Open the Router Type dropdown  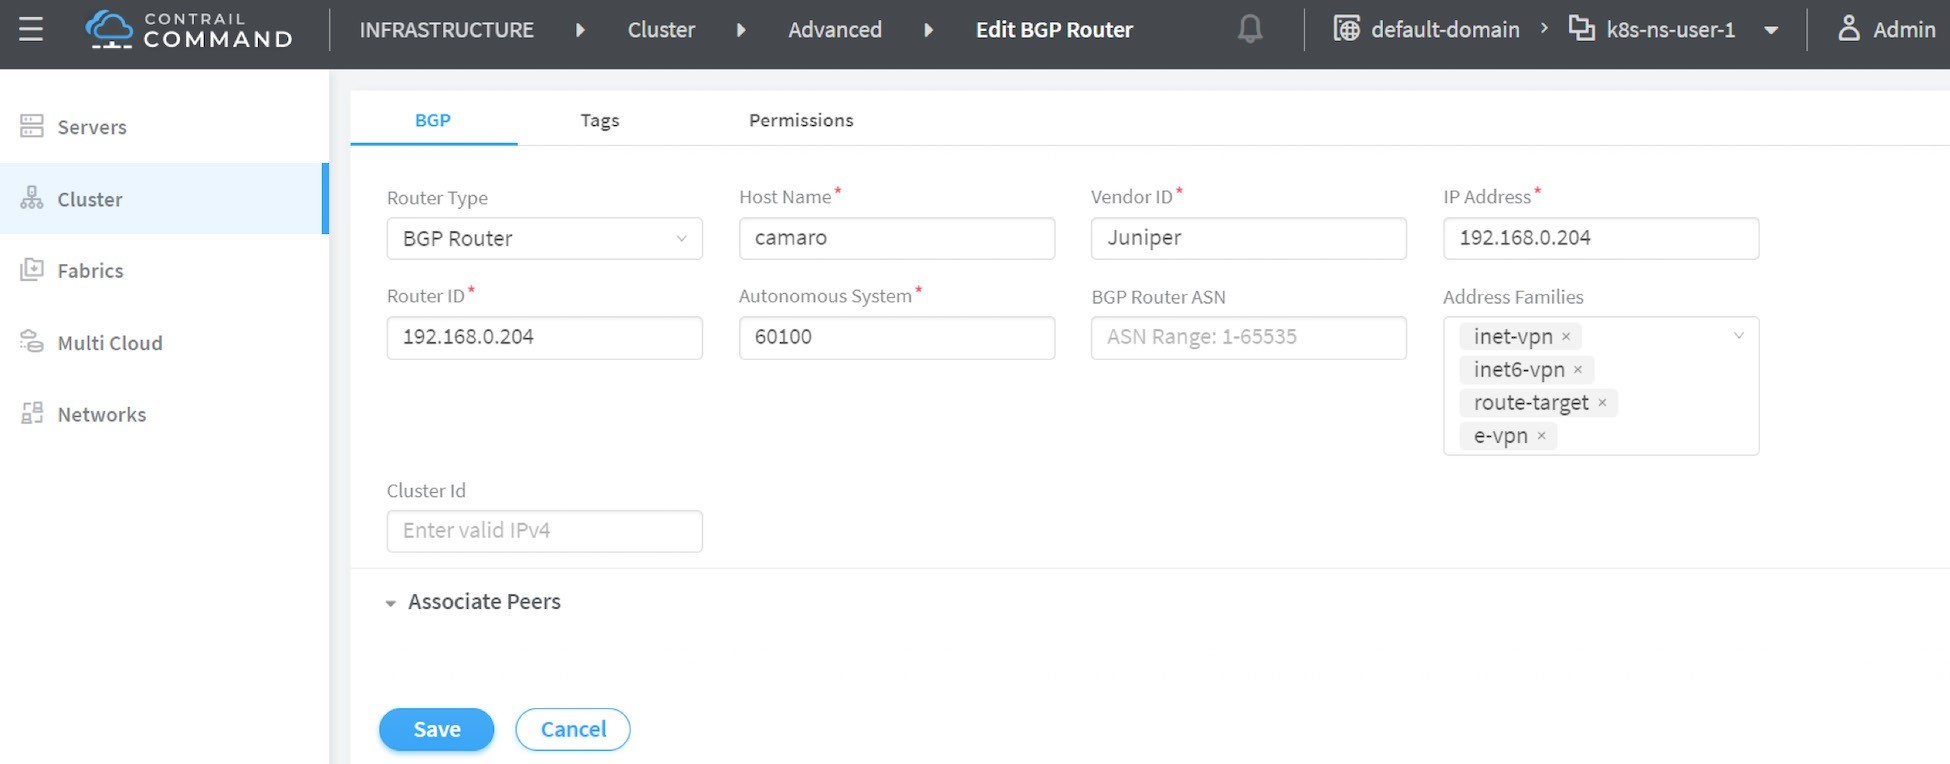[545, 238]
